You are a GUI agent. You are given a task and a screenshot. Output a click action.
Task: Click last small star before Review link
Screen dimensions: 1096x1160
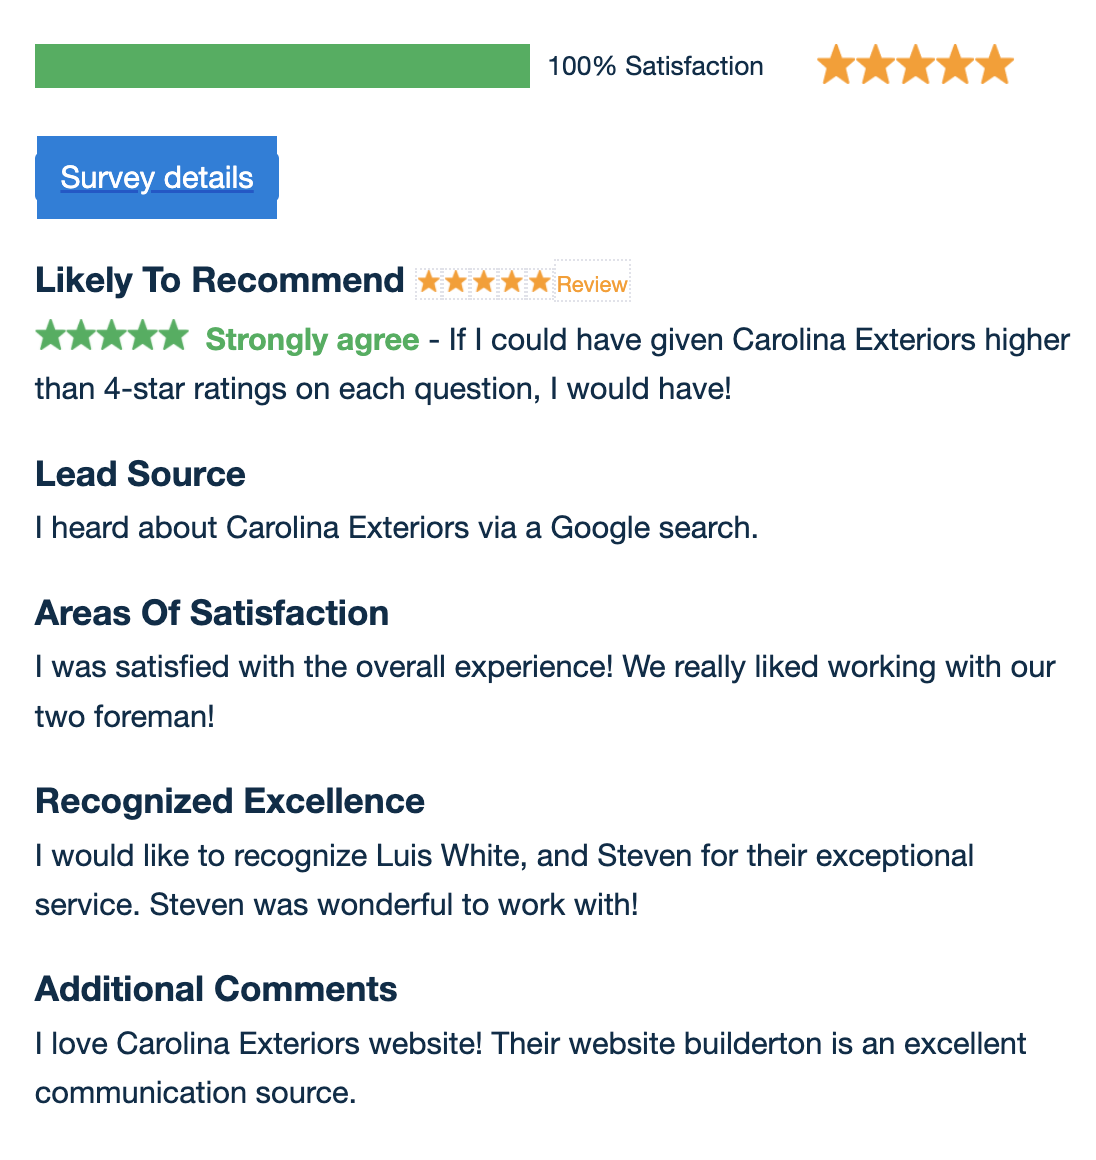(x=540, y=282)
